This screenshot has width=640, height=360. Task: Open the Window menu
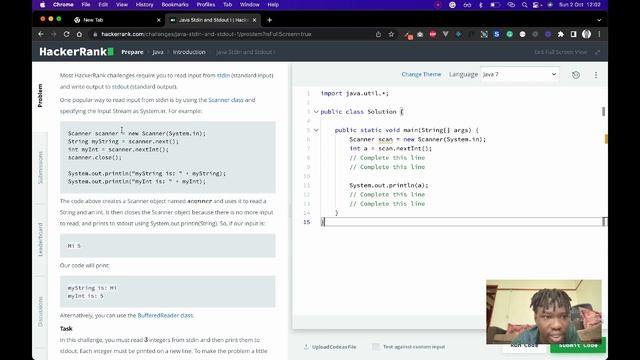[249, 5]
